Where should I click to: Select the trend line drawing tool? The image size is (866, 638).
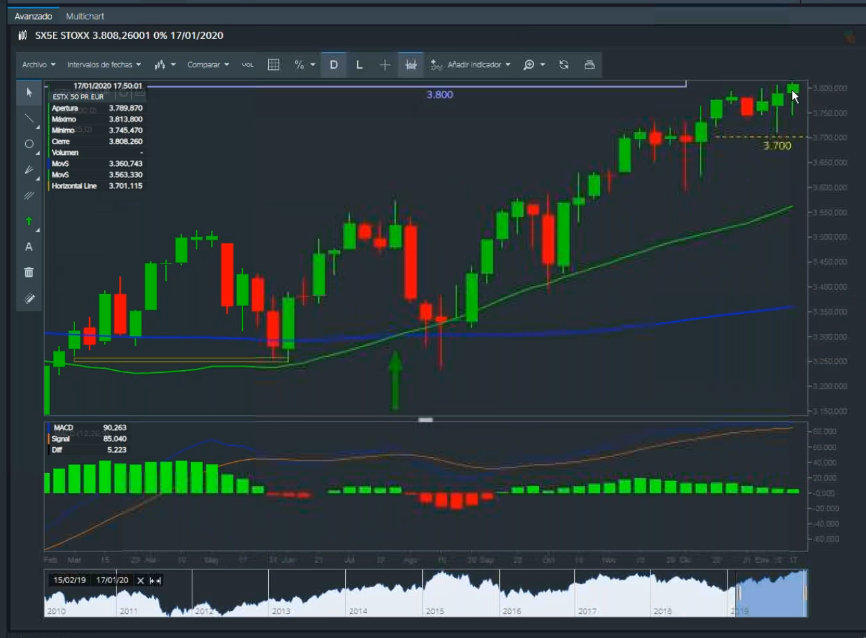pos(29,118)
